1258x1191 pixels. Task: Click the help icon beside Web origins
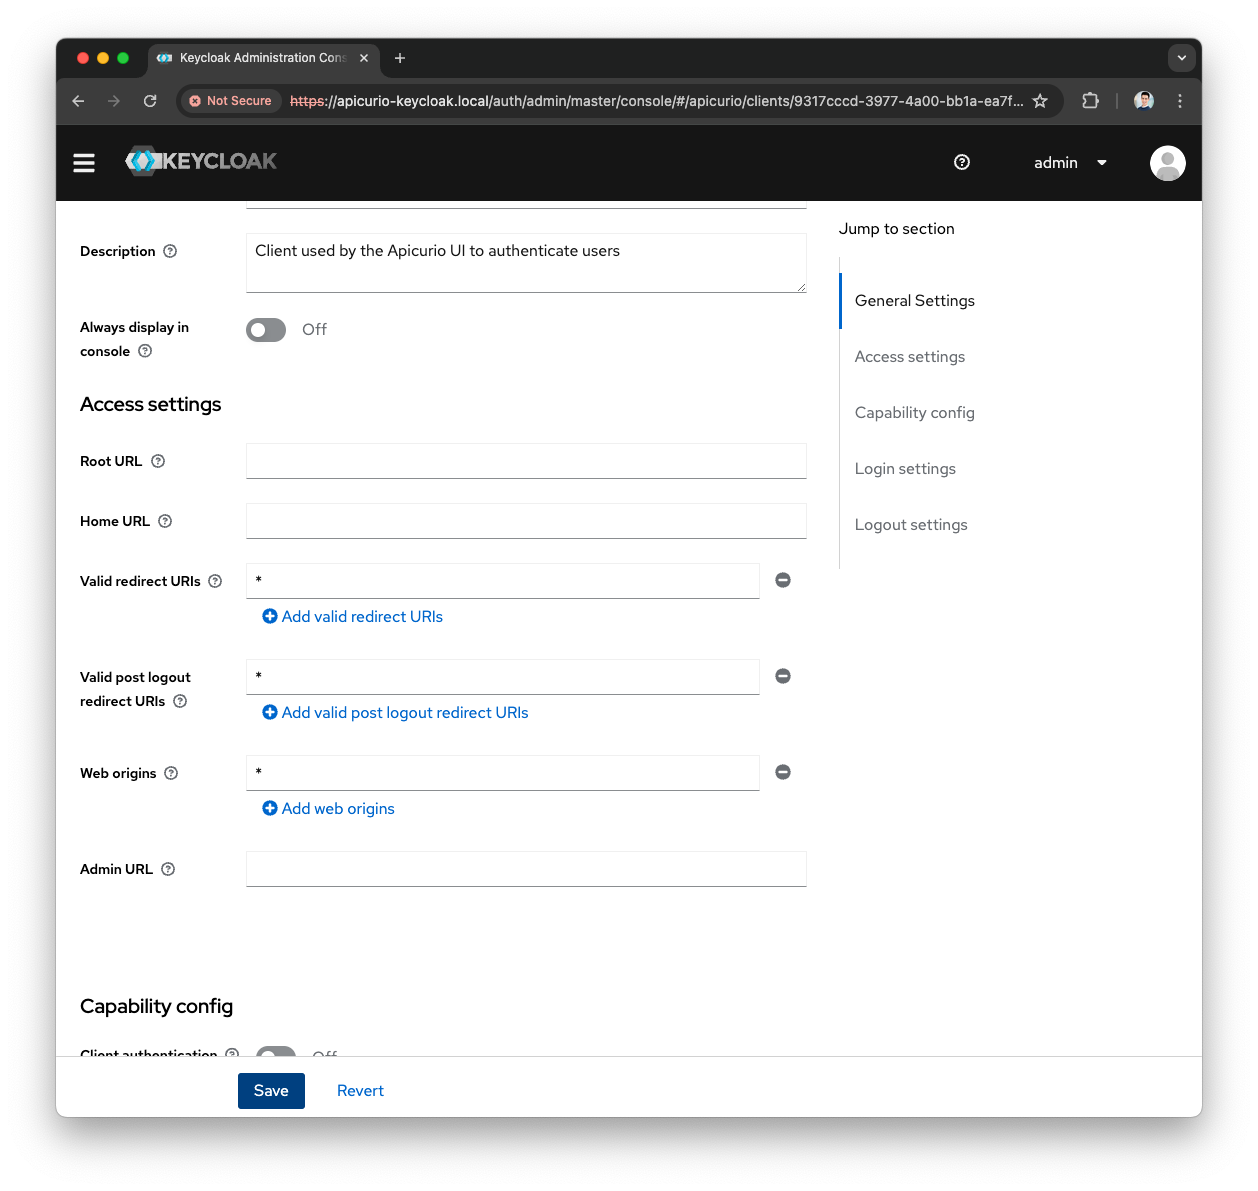point(171,773)
